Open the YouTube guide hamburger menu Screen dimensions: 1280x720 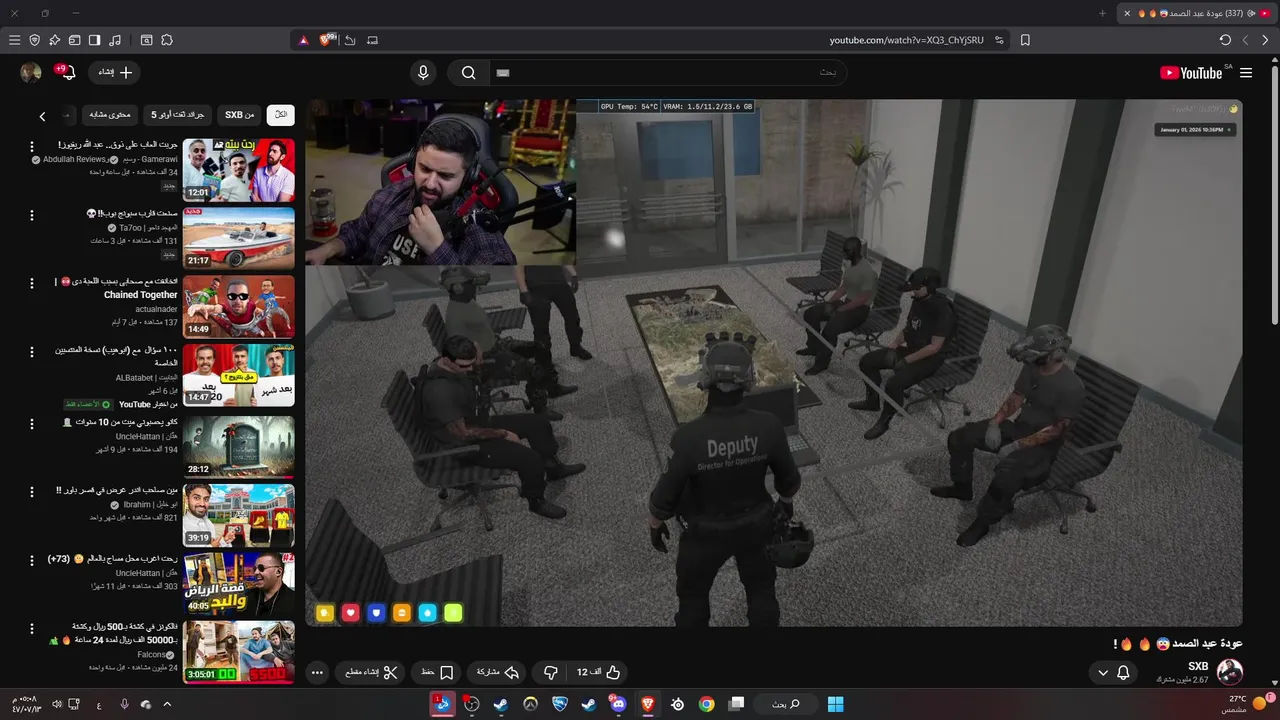pos(1246,72)
